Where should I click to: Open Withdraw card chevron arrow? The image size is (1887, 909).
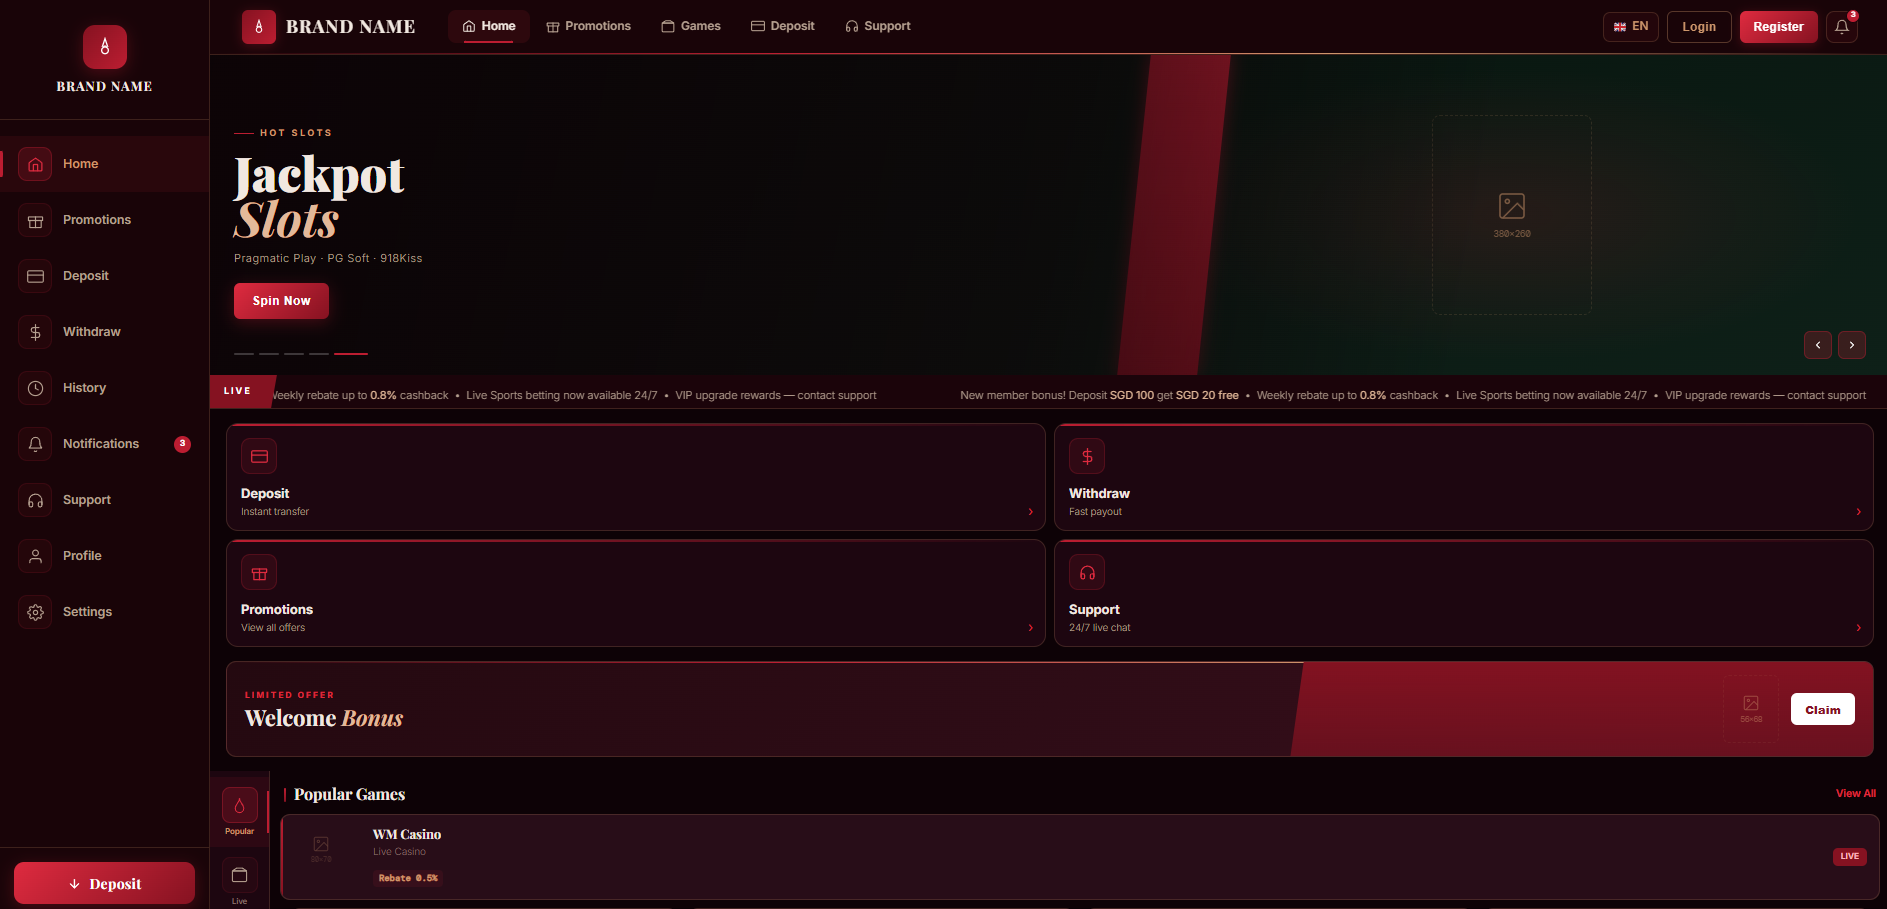point(1859,512)
